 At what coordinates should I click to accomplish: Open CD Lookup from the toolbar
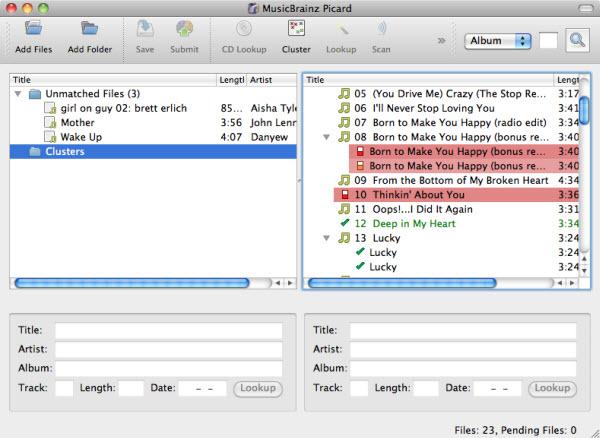[243, 30]
